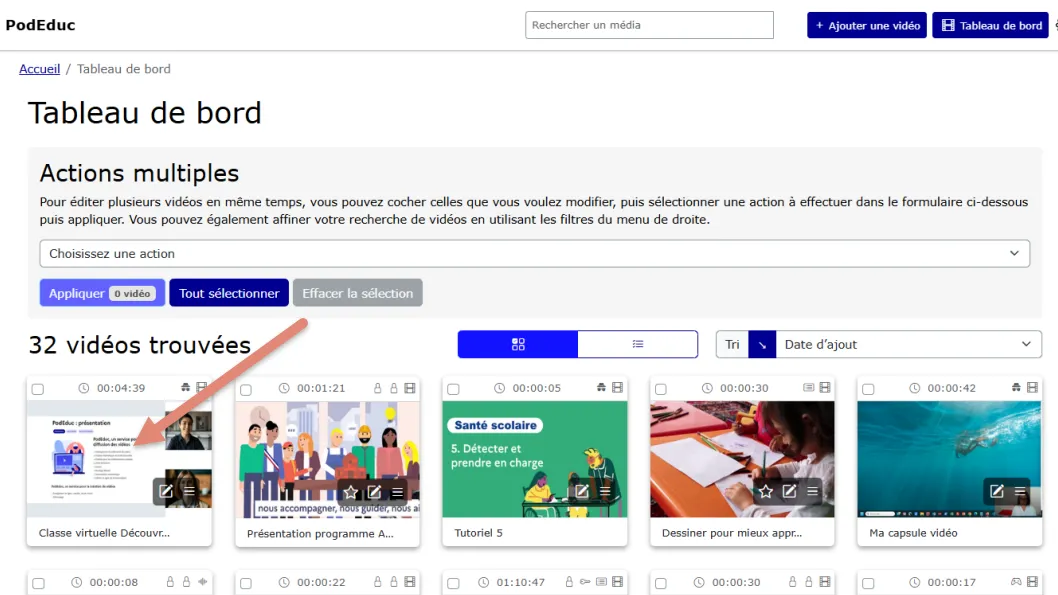
Task: Click the edit icon on Classe virtuelle card
Action: pyautogui.click(x=165, y=491)
